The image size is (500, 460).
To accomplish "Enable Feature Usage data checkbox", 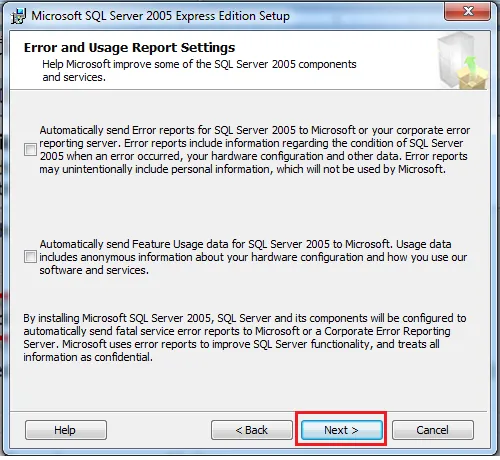I will 30,257.
